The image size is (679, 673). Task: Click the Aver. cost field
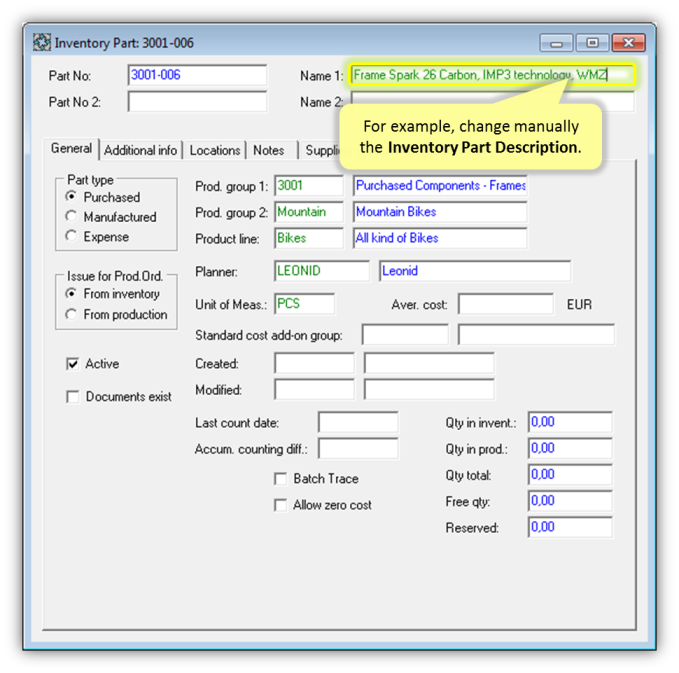506,304
